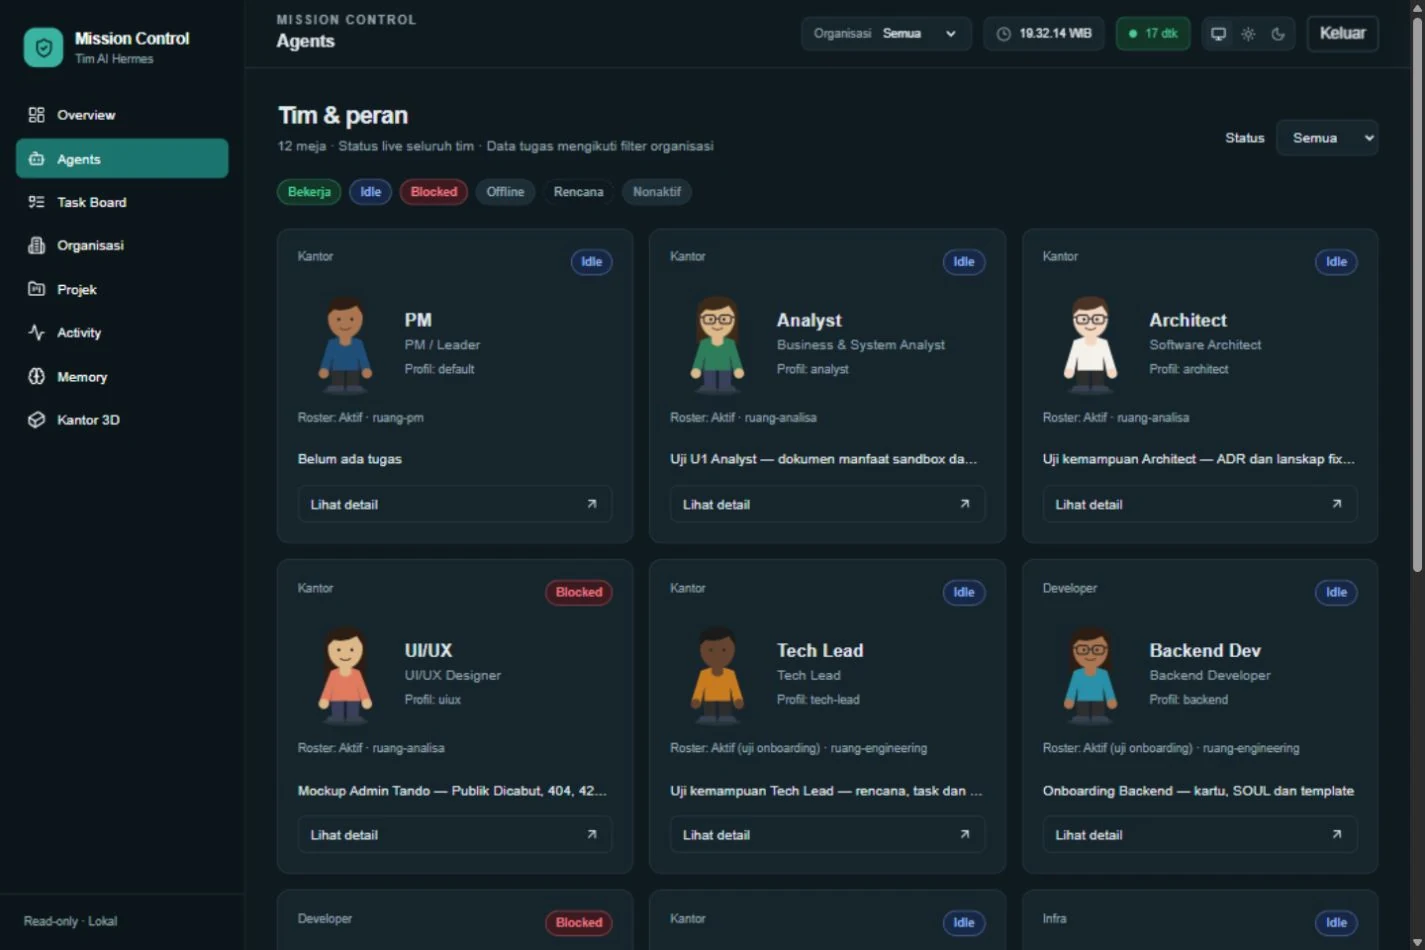Click the Mission Control shield logo

click(x=43, y=47)
